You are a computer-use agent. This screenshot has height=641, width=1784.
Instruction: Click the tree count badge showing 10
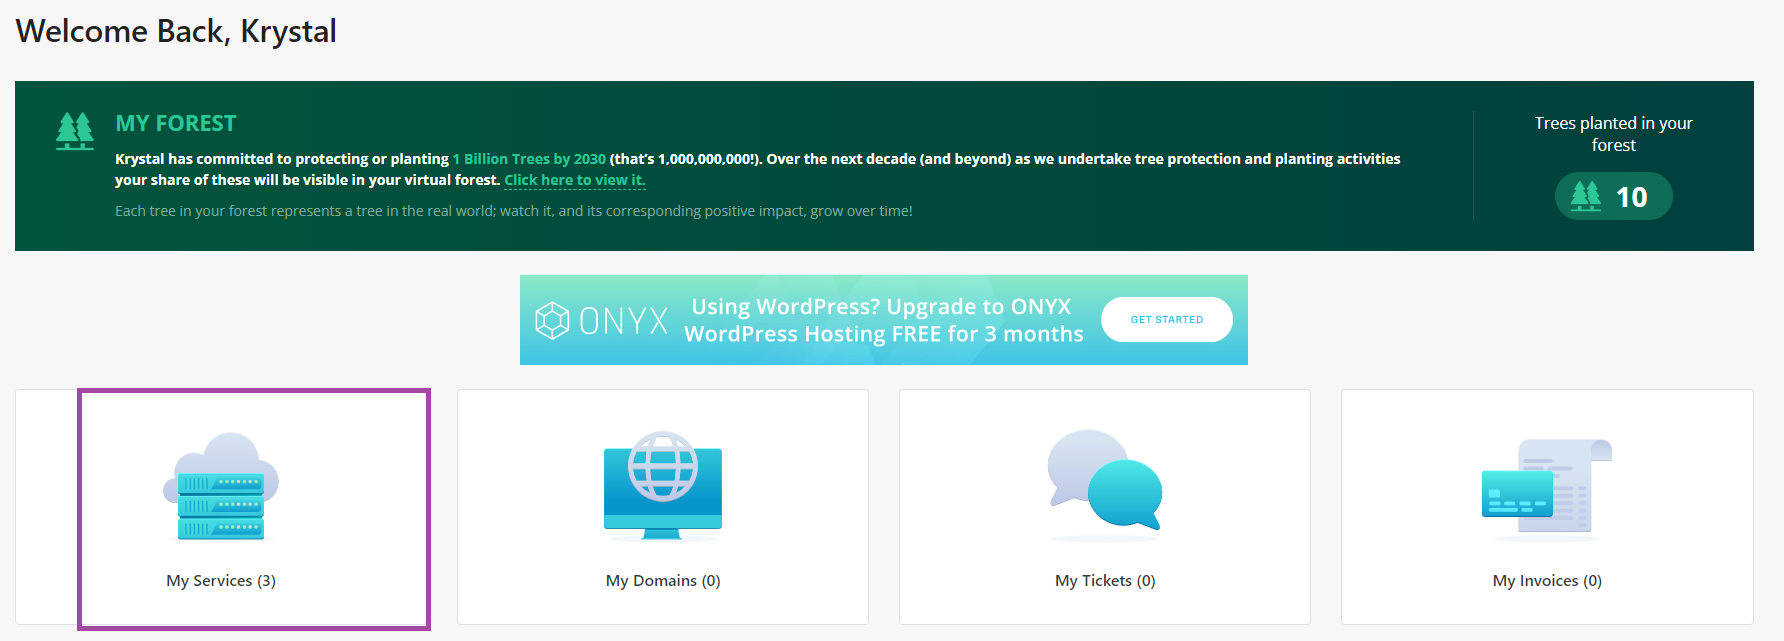(x=1613, y=196)
